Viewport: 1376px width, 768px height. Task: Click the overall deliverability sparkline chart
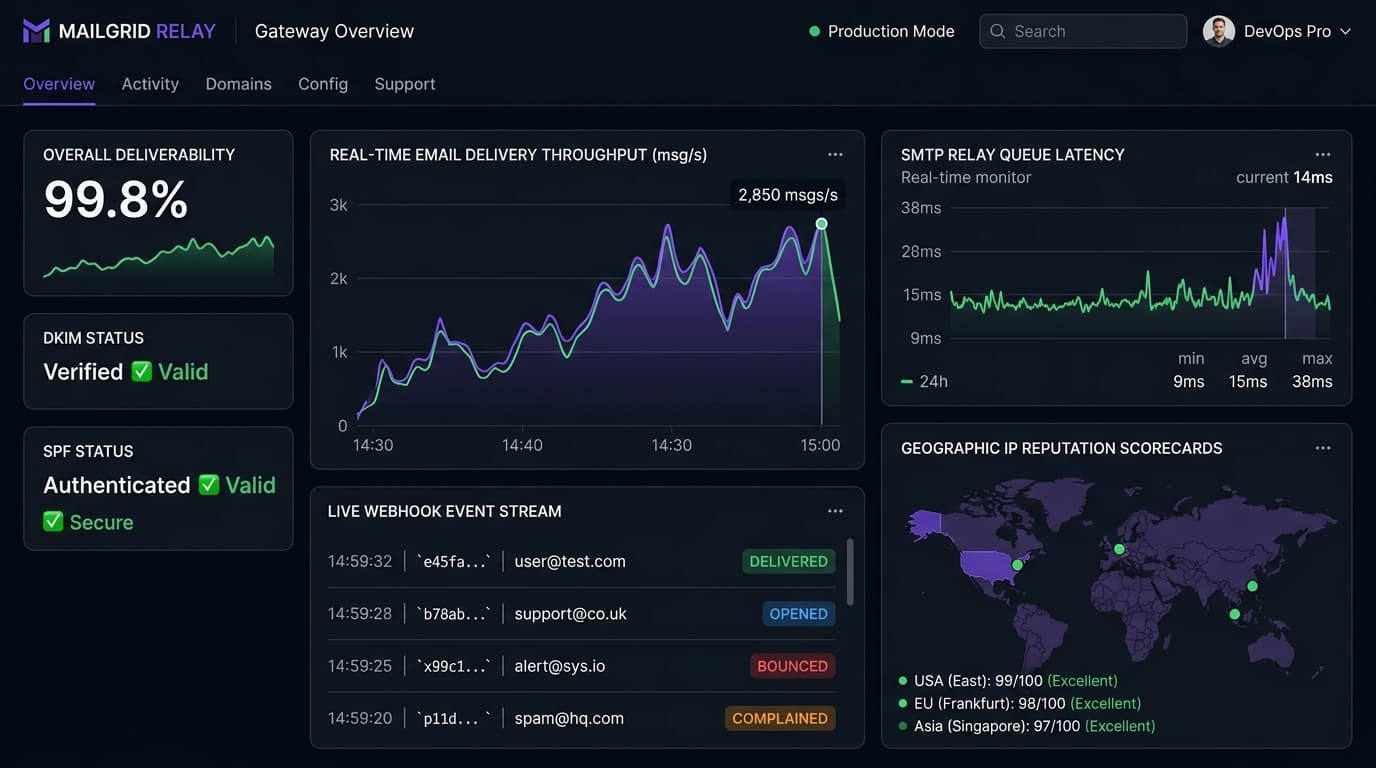click(158, 256)
